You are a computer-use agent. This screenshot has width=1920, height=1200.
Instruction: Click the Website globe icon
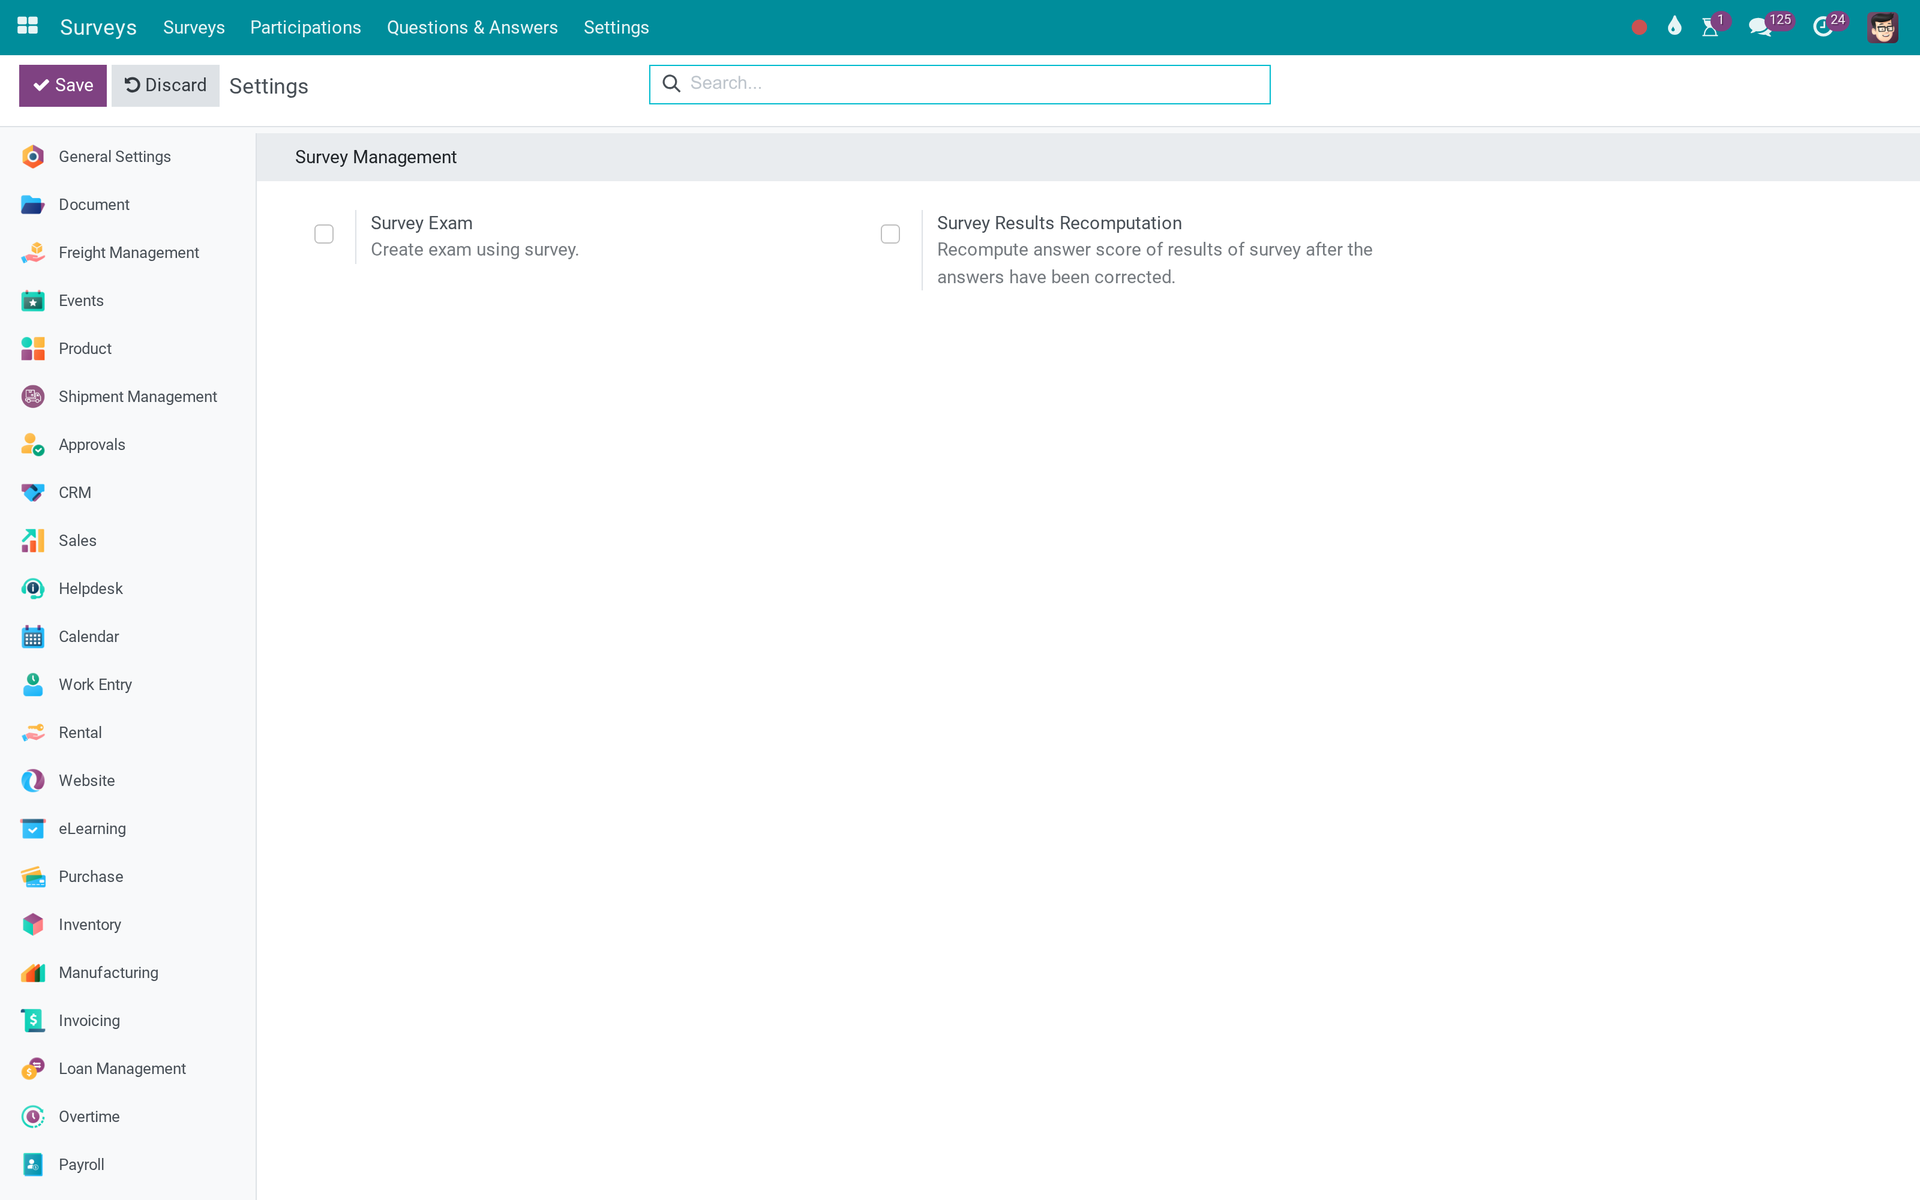coord(33,780)
